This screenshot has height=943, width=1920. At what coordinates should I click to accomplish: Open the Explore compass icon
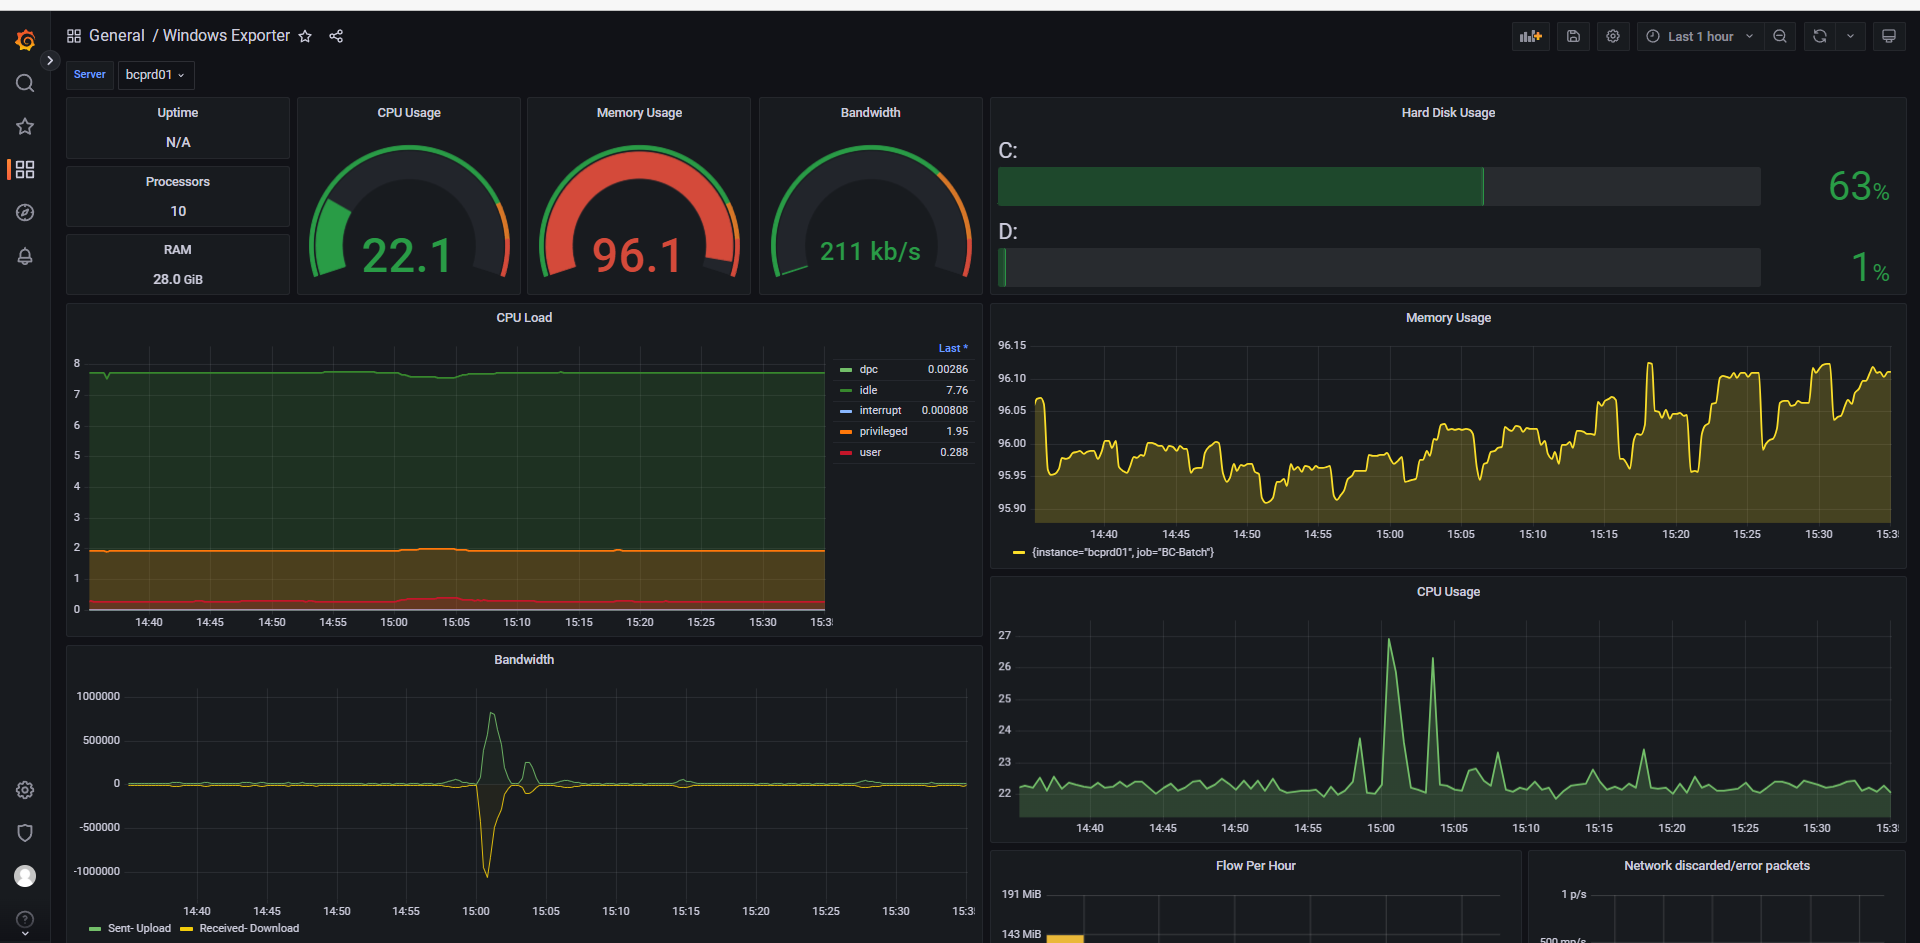25,213
